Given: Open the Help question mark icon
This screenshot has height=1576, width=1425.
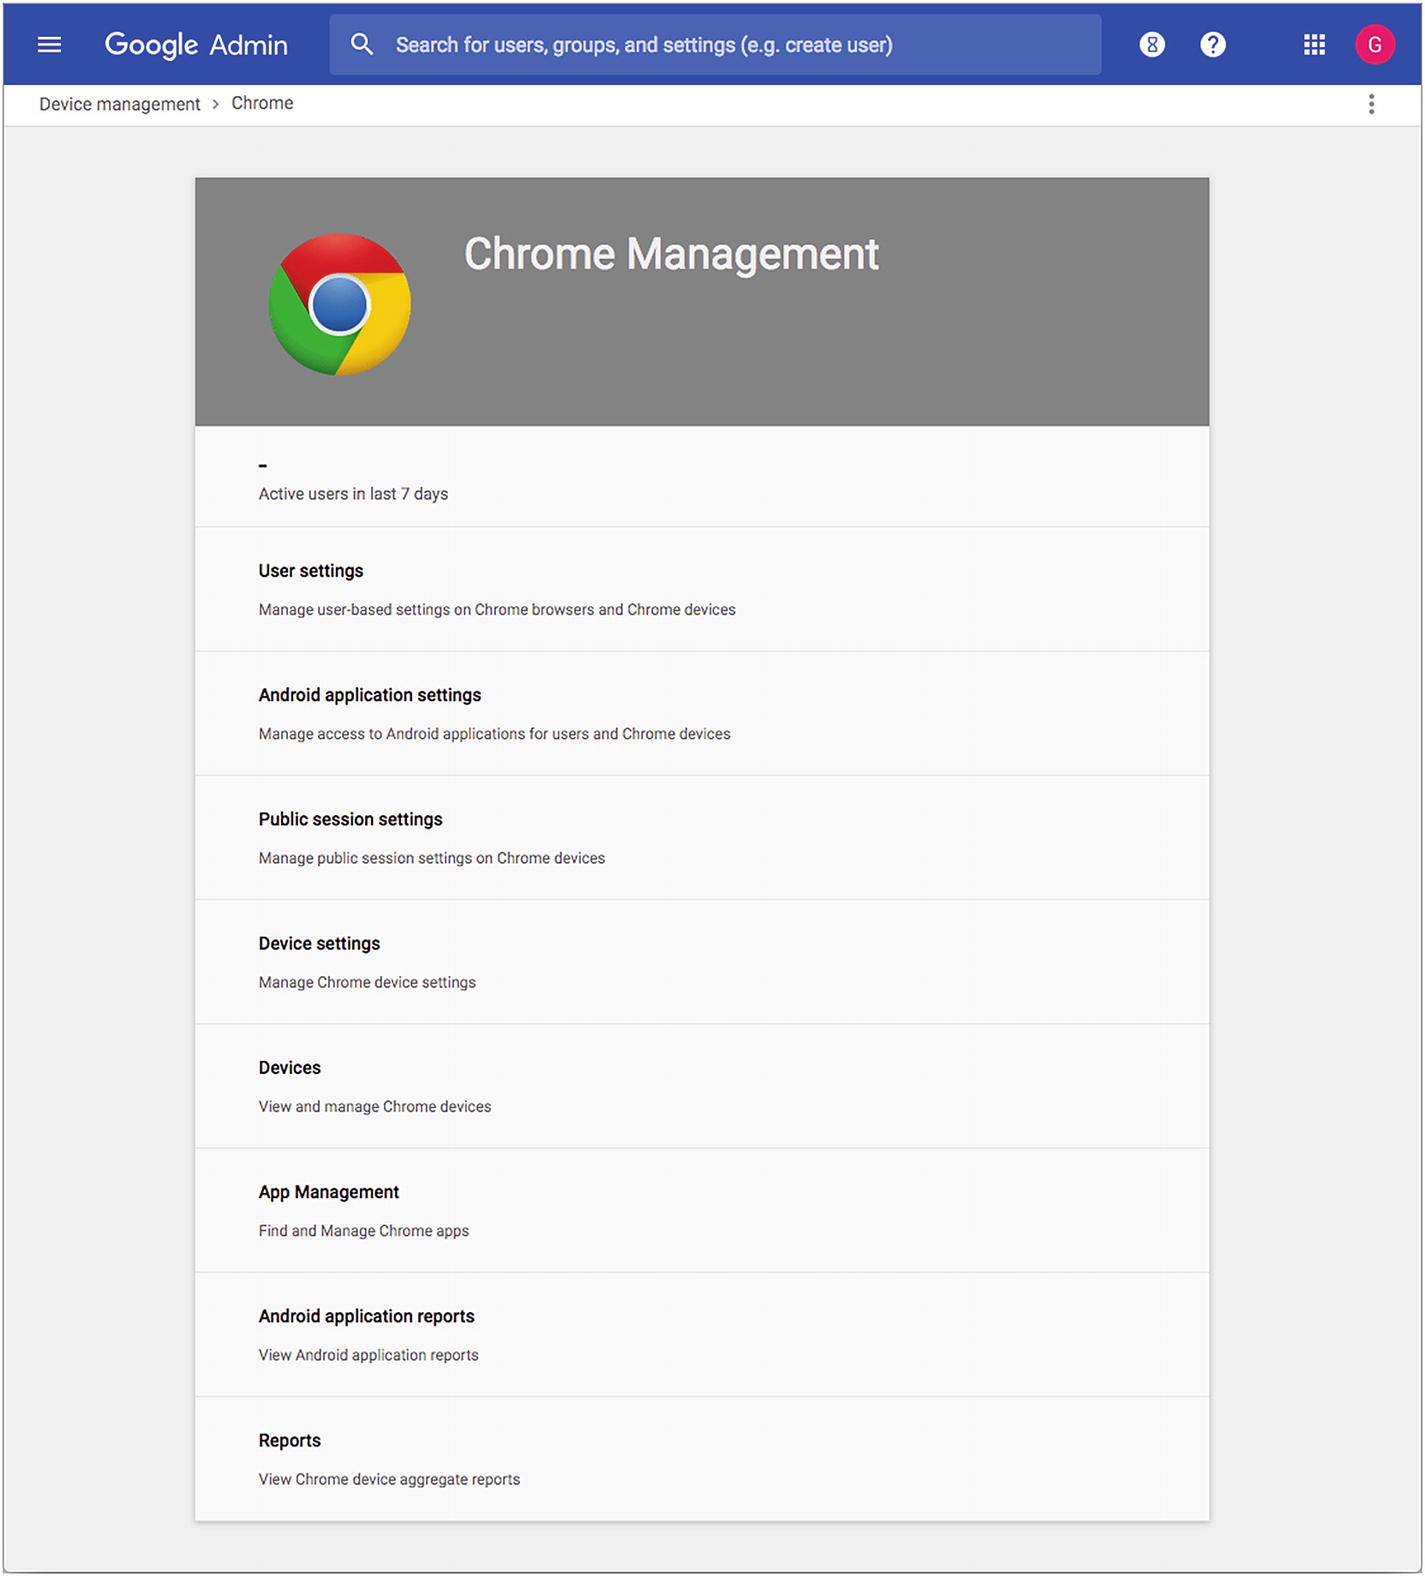Looking at the screenshot, I should pyautogui.click(x=1213, y=44).
